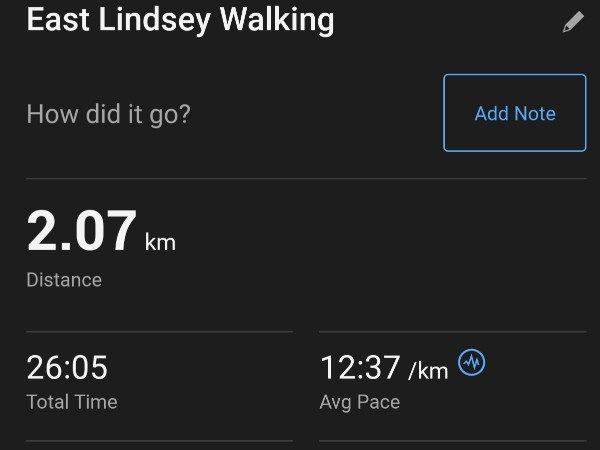Tap the divider line above Total Time
The height and width of the screenshot is (450, 600).
[160, 331]
